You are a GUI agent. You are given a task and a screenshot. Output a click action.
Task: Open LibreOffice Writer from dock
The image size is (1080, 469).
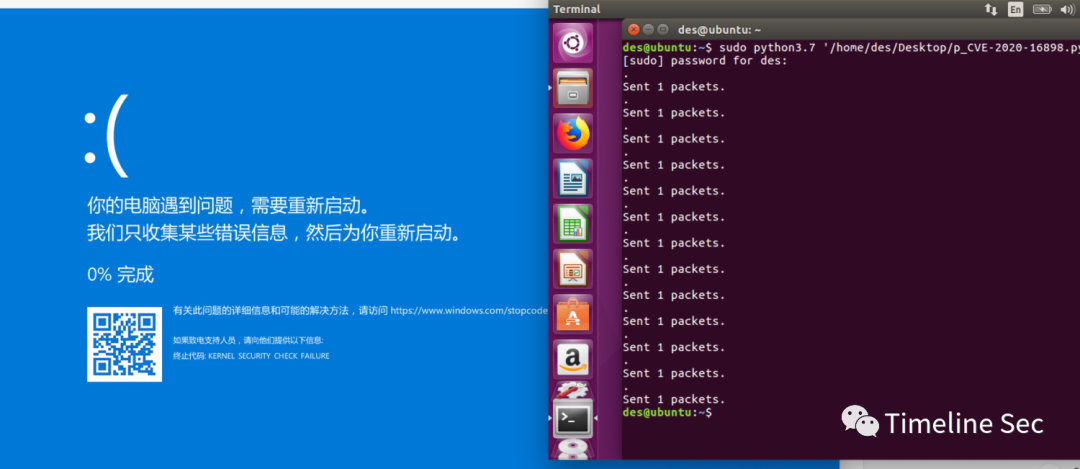coord(573,180)
